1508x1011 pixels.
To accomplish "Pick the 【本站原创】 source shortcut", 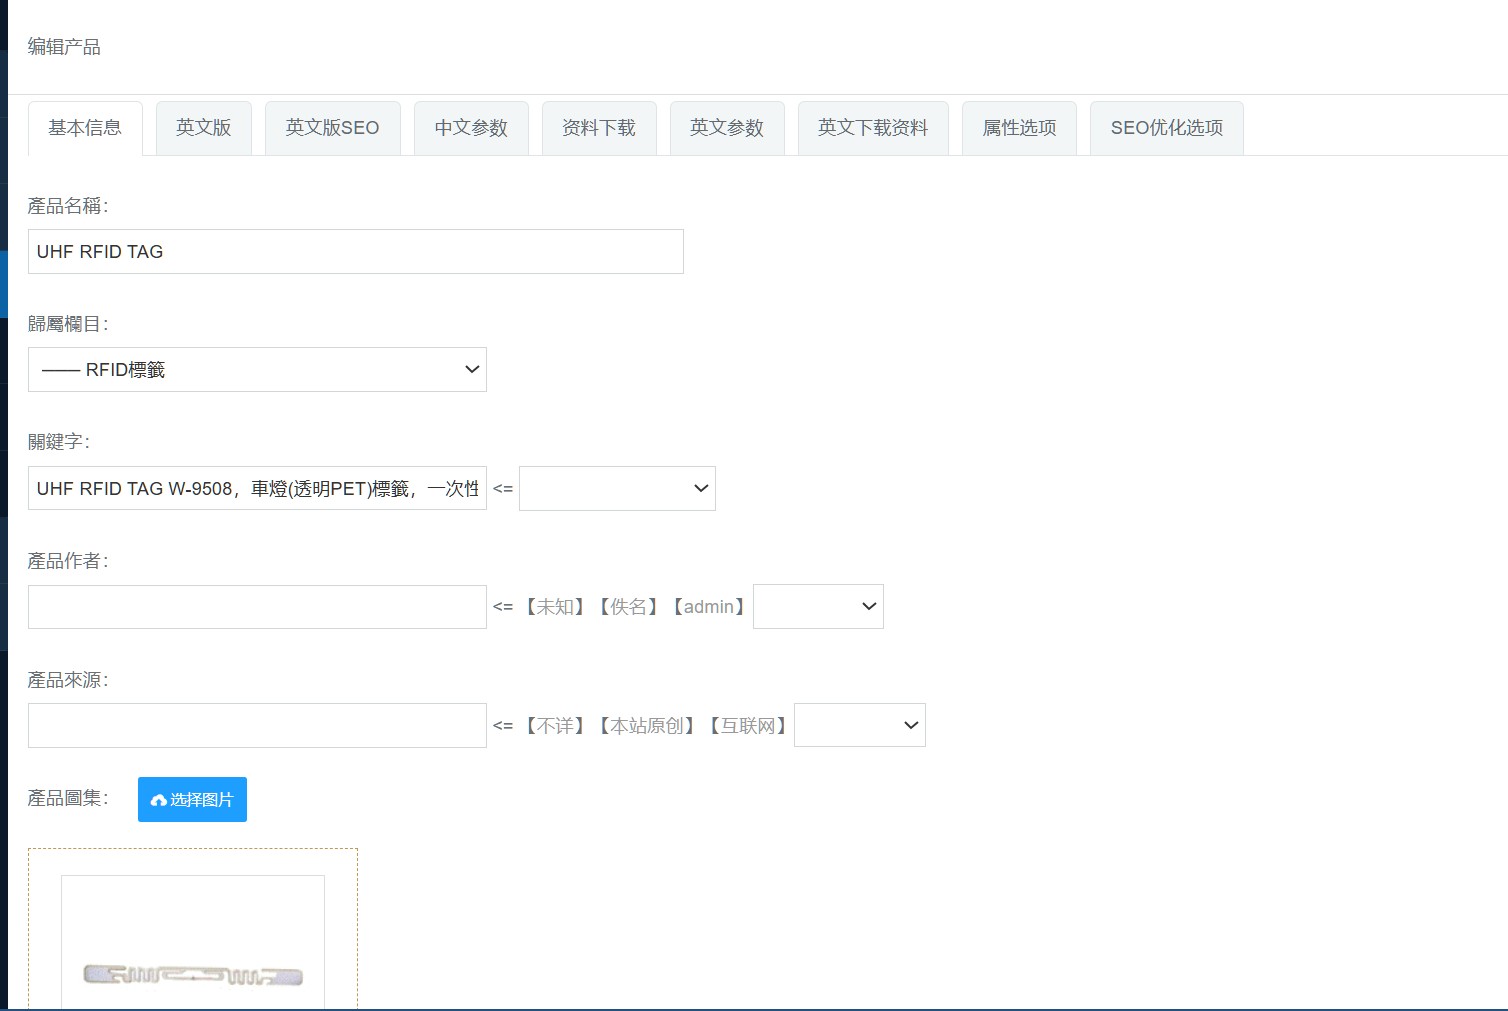I will coord(647,726).
